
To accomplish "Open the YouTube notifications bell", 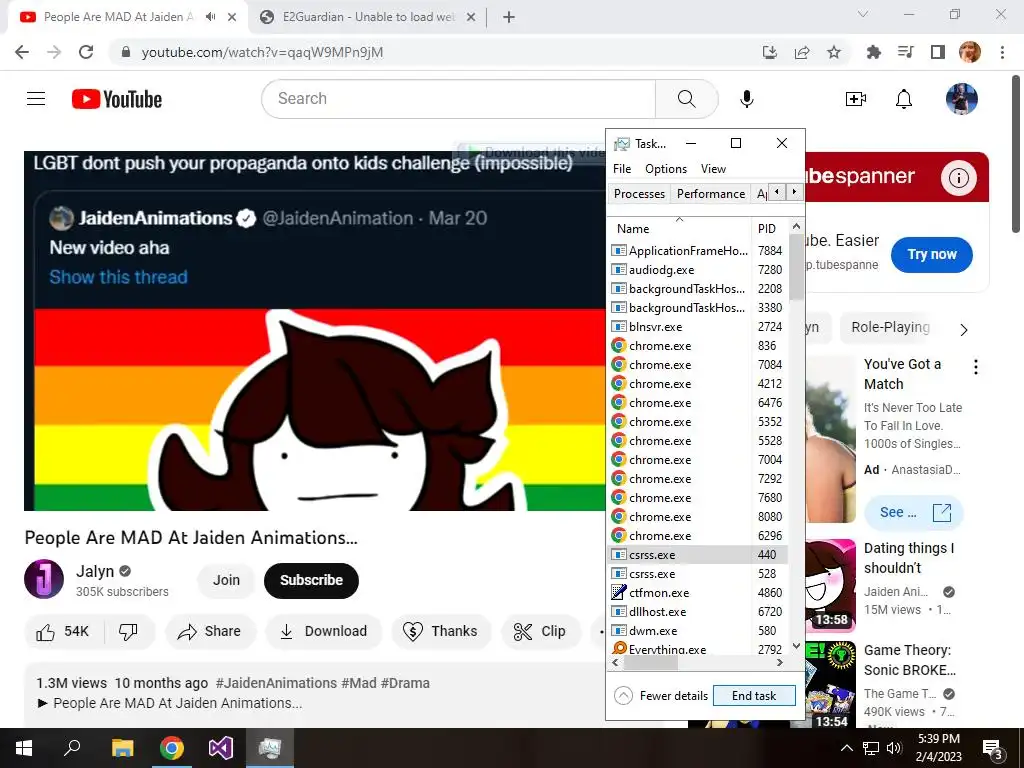I will click(x=904, y=99).
